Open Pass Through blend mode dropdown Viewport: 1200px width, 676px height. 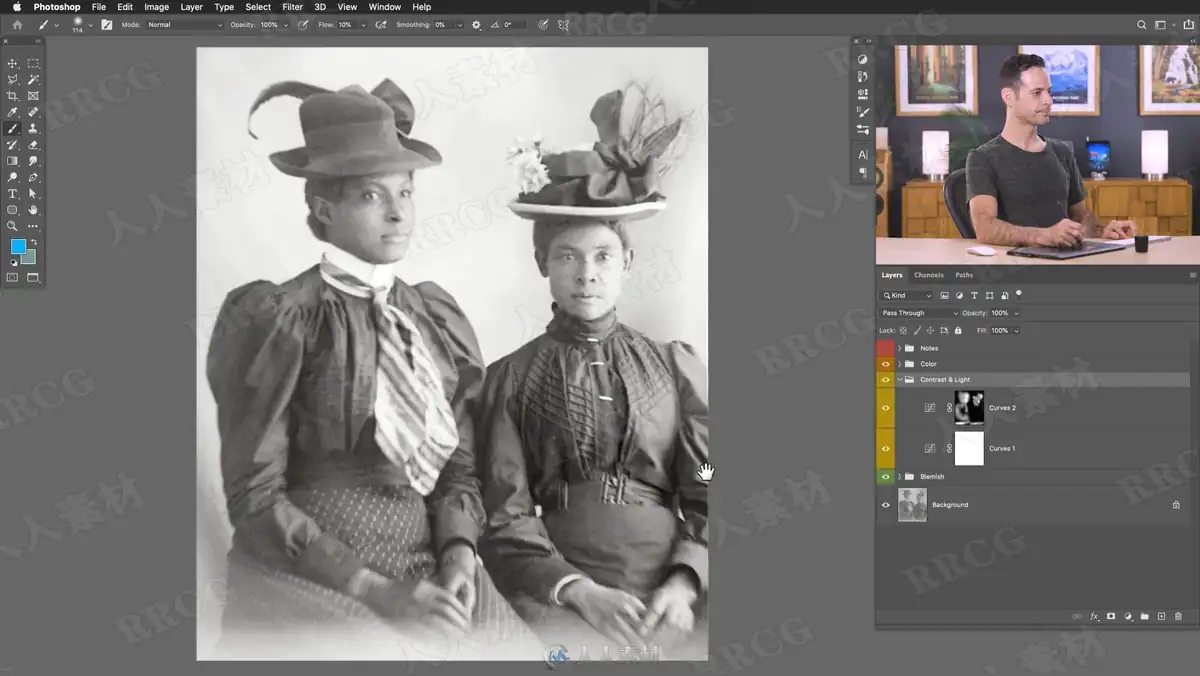[x=919, y=313]
